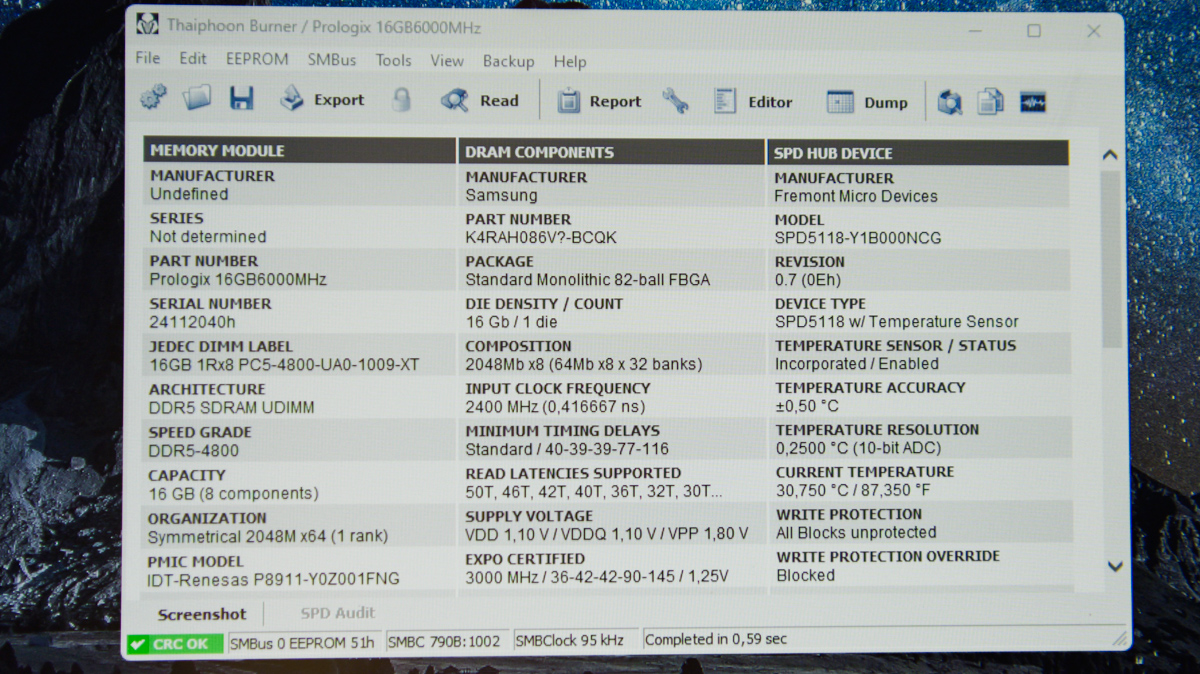Viewport: 1200px width, 674px height.
Task: Click SMBus 0 EEPROM 51h status cell
Action: [304, 642]
